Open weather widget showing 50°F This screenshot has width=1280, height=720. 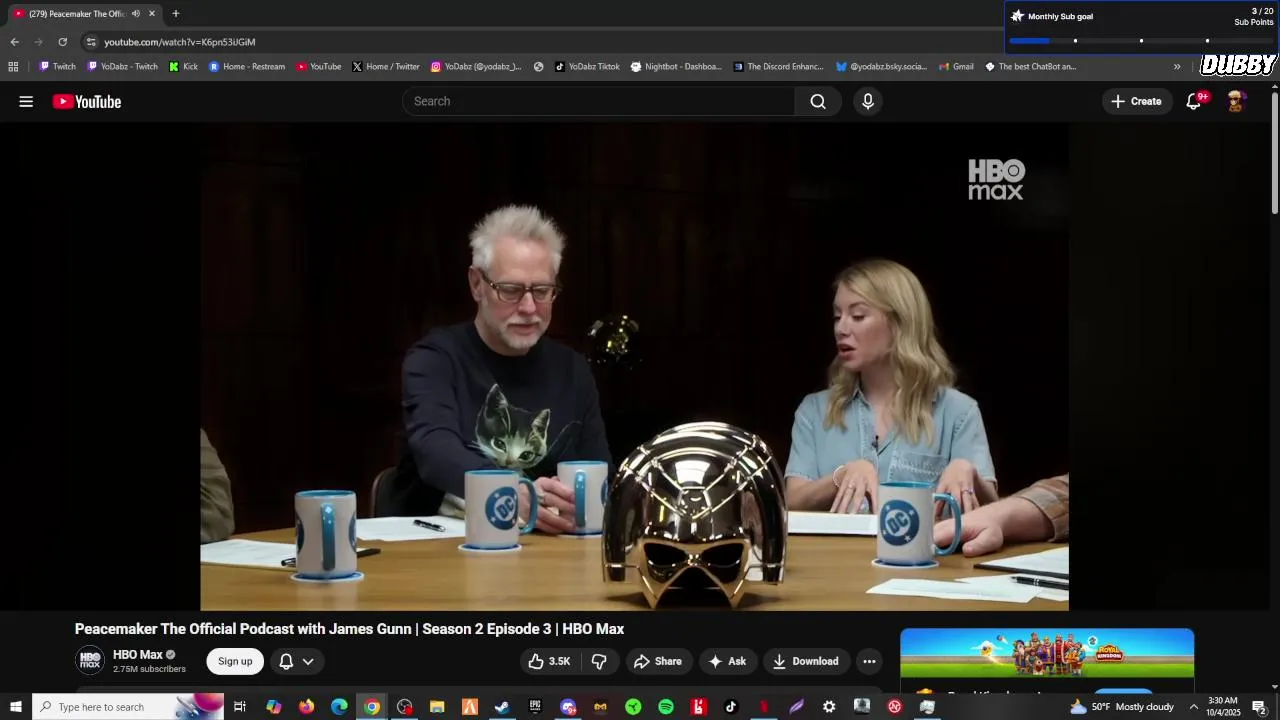point(1122,707)
